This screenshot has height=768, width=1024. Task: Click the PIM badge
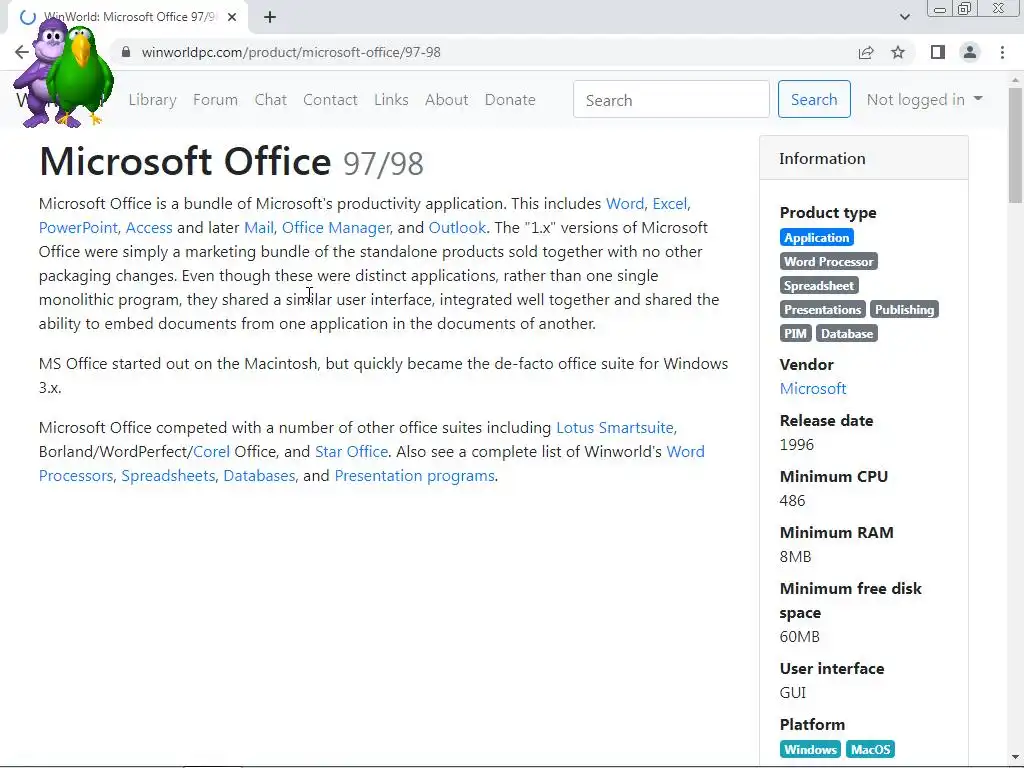click(x=795, y=334)
